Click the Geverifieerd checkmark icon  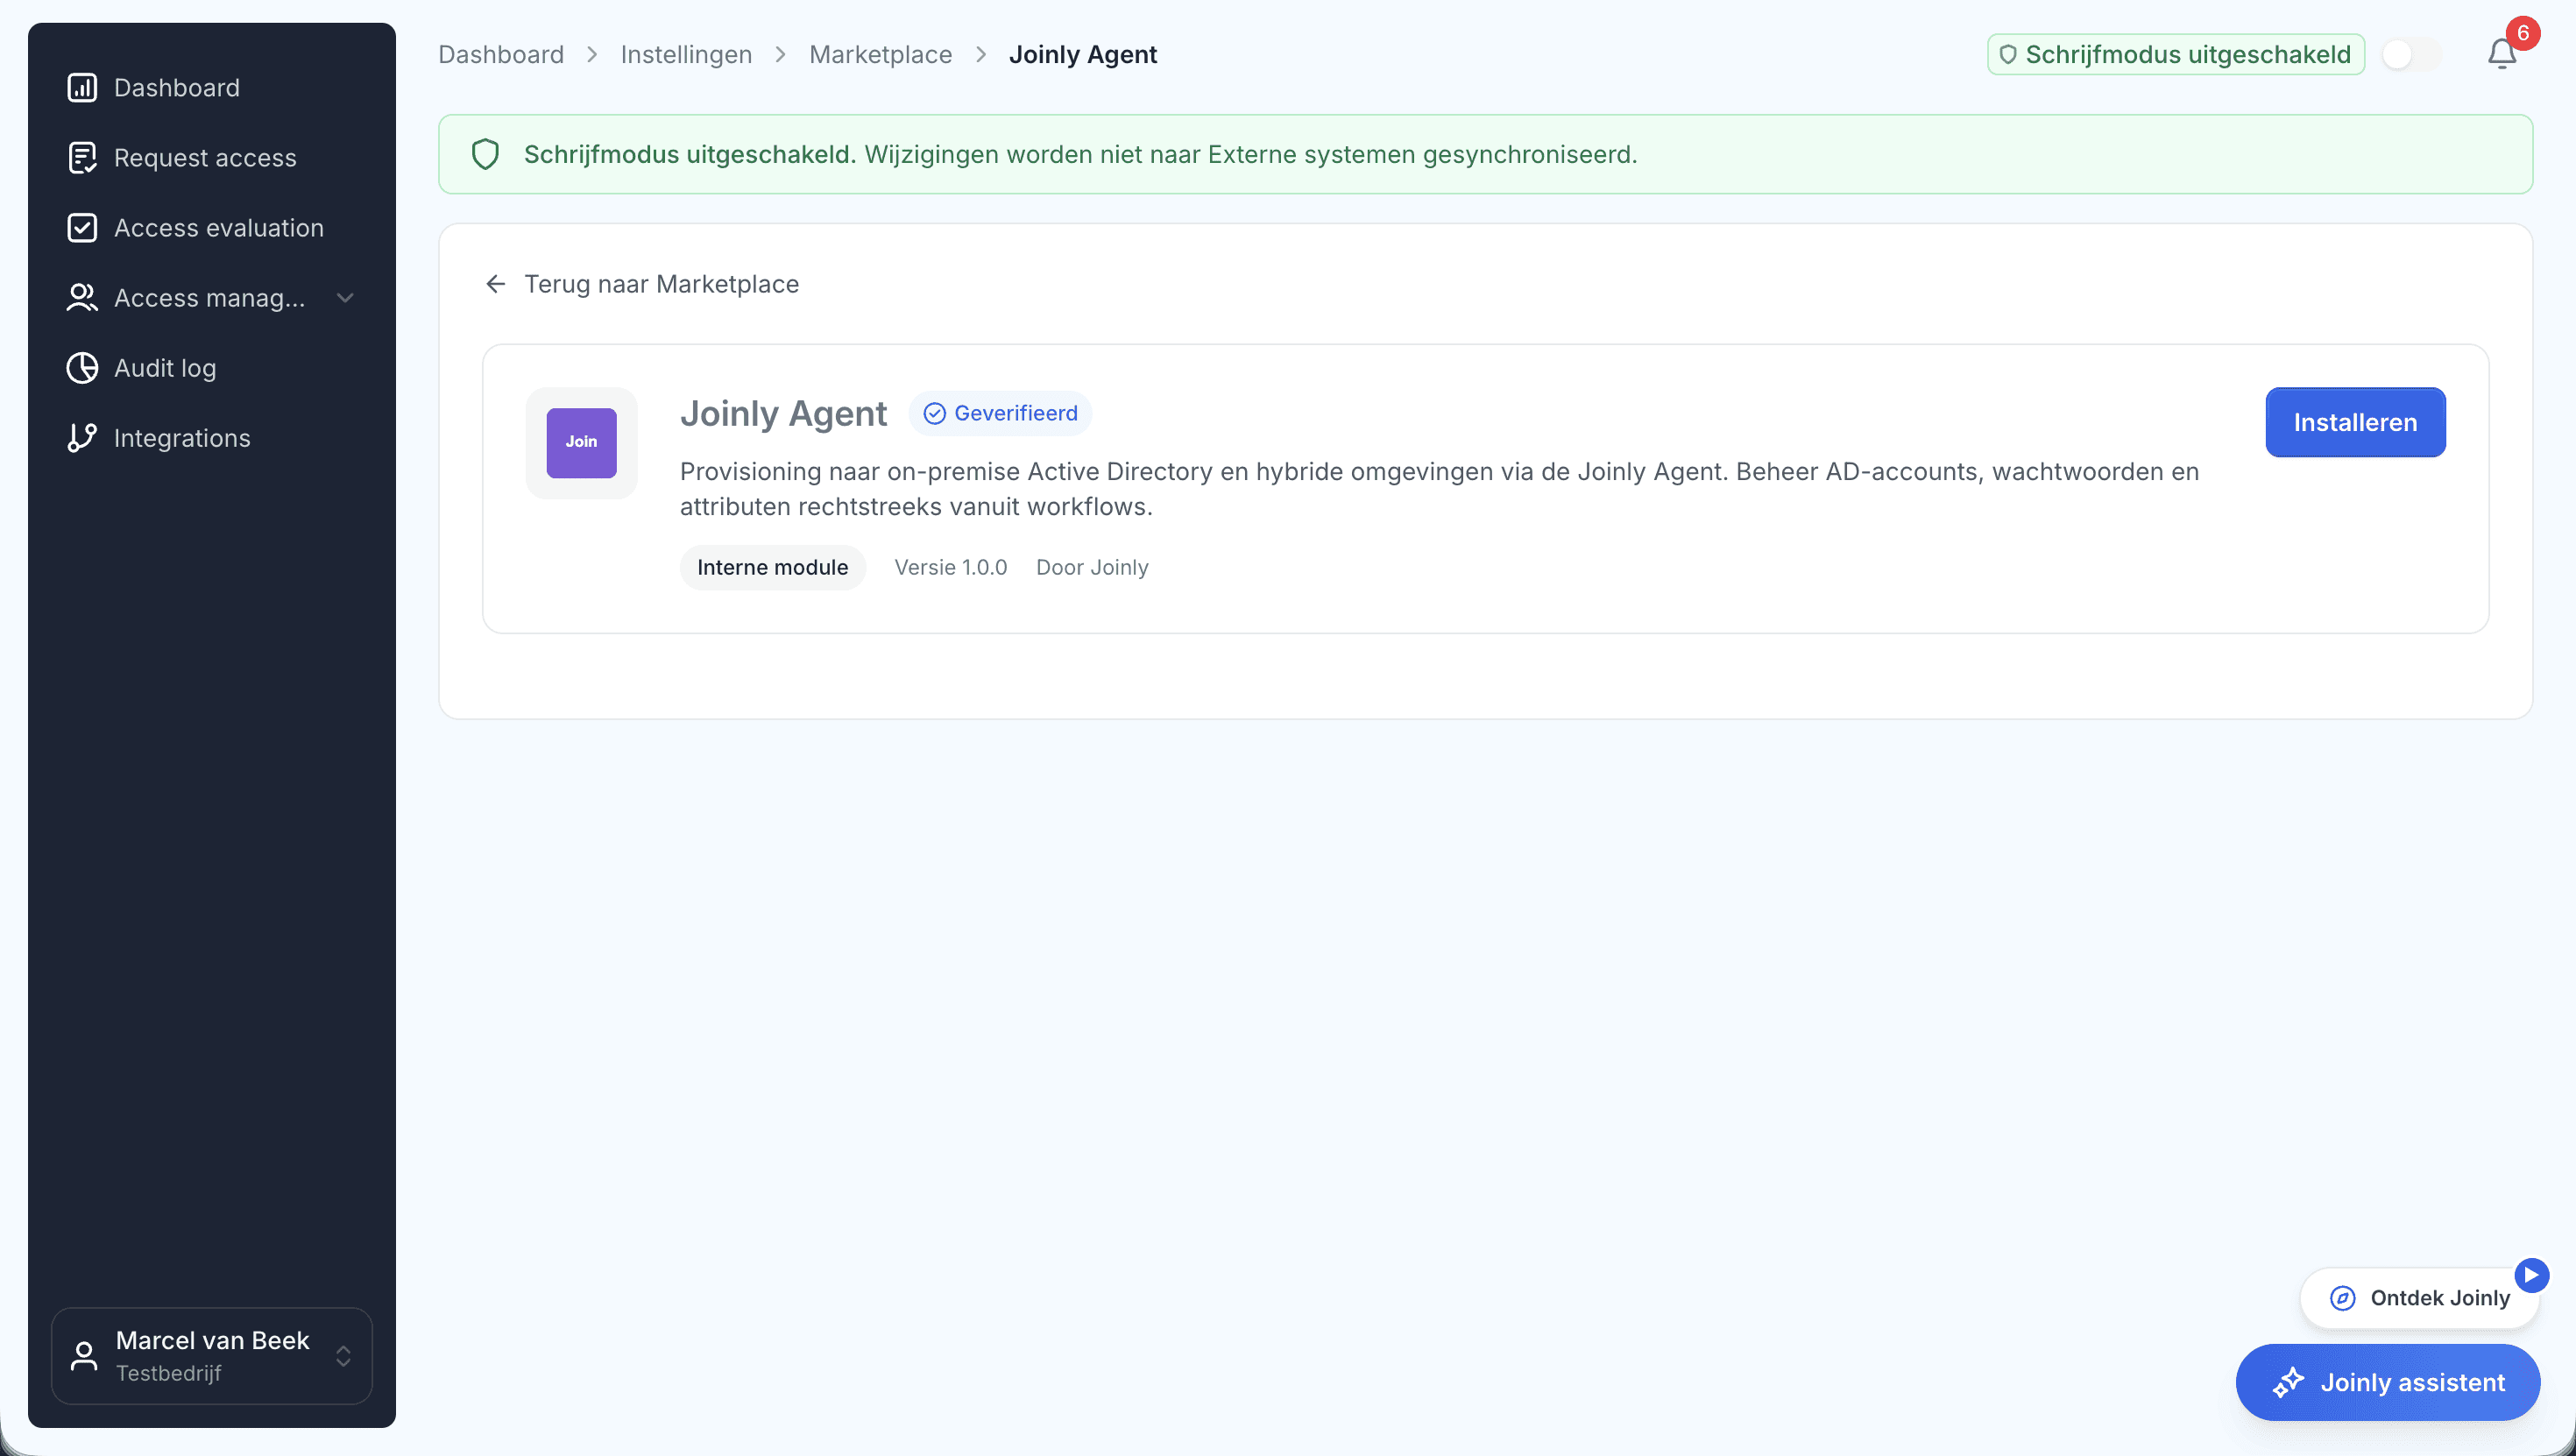(x=934, y=414)
